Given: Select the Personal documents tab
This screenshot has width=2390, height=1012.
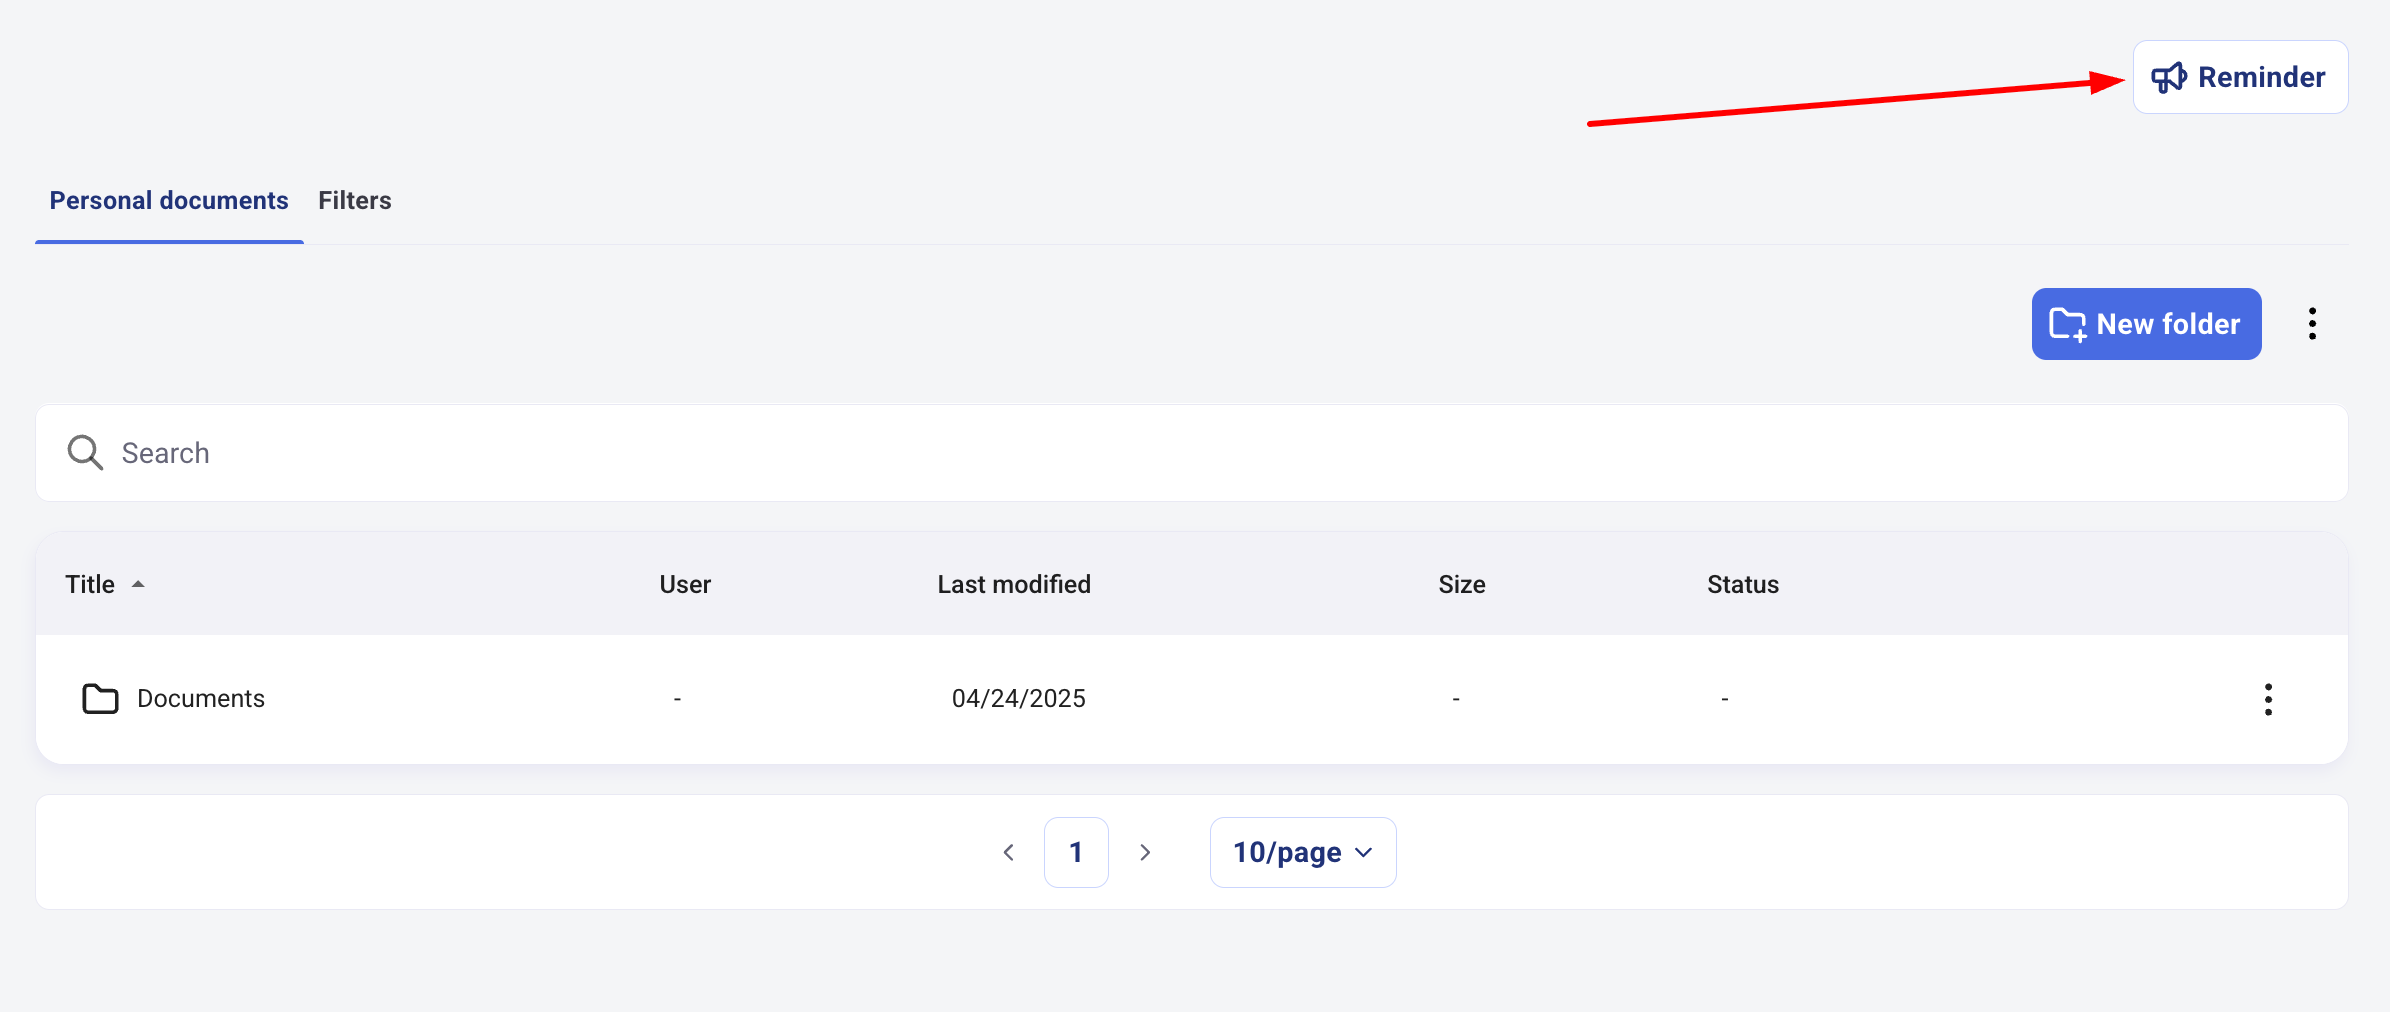Looking at the screenshot, I should [x=169, y=201].
